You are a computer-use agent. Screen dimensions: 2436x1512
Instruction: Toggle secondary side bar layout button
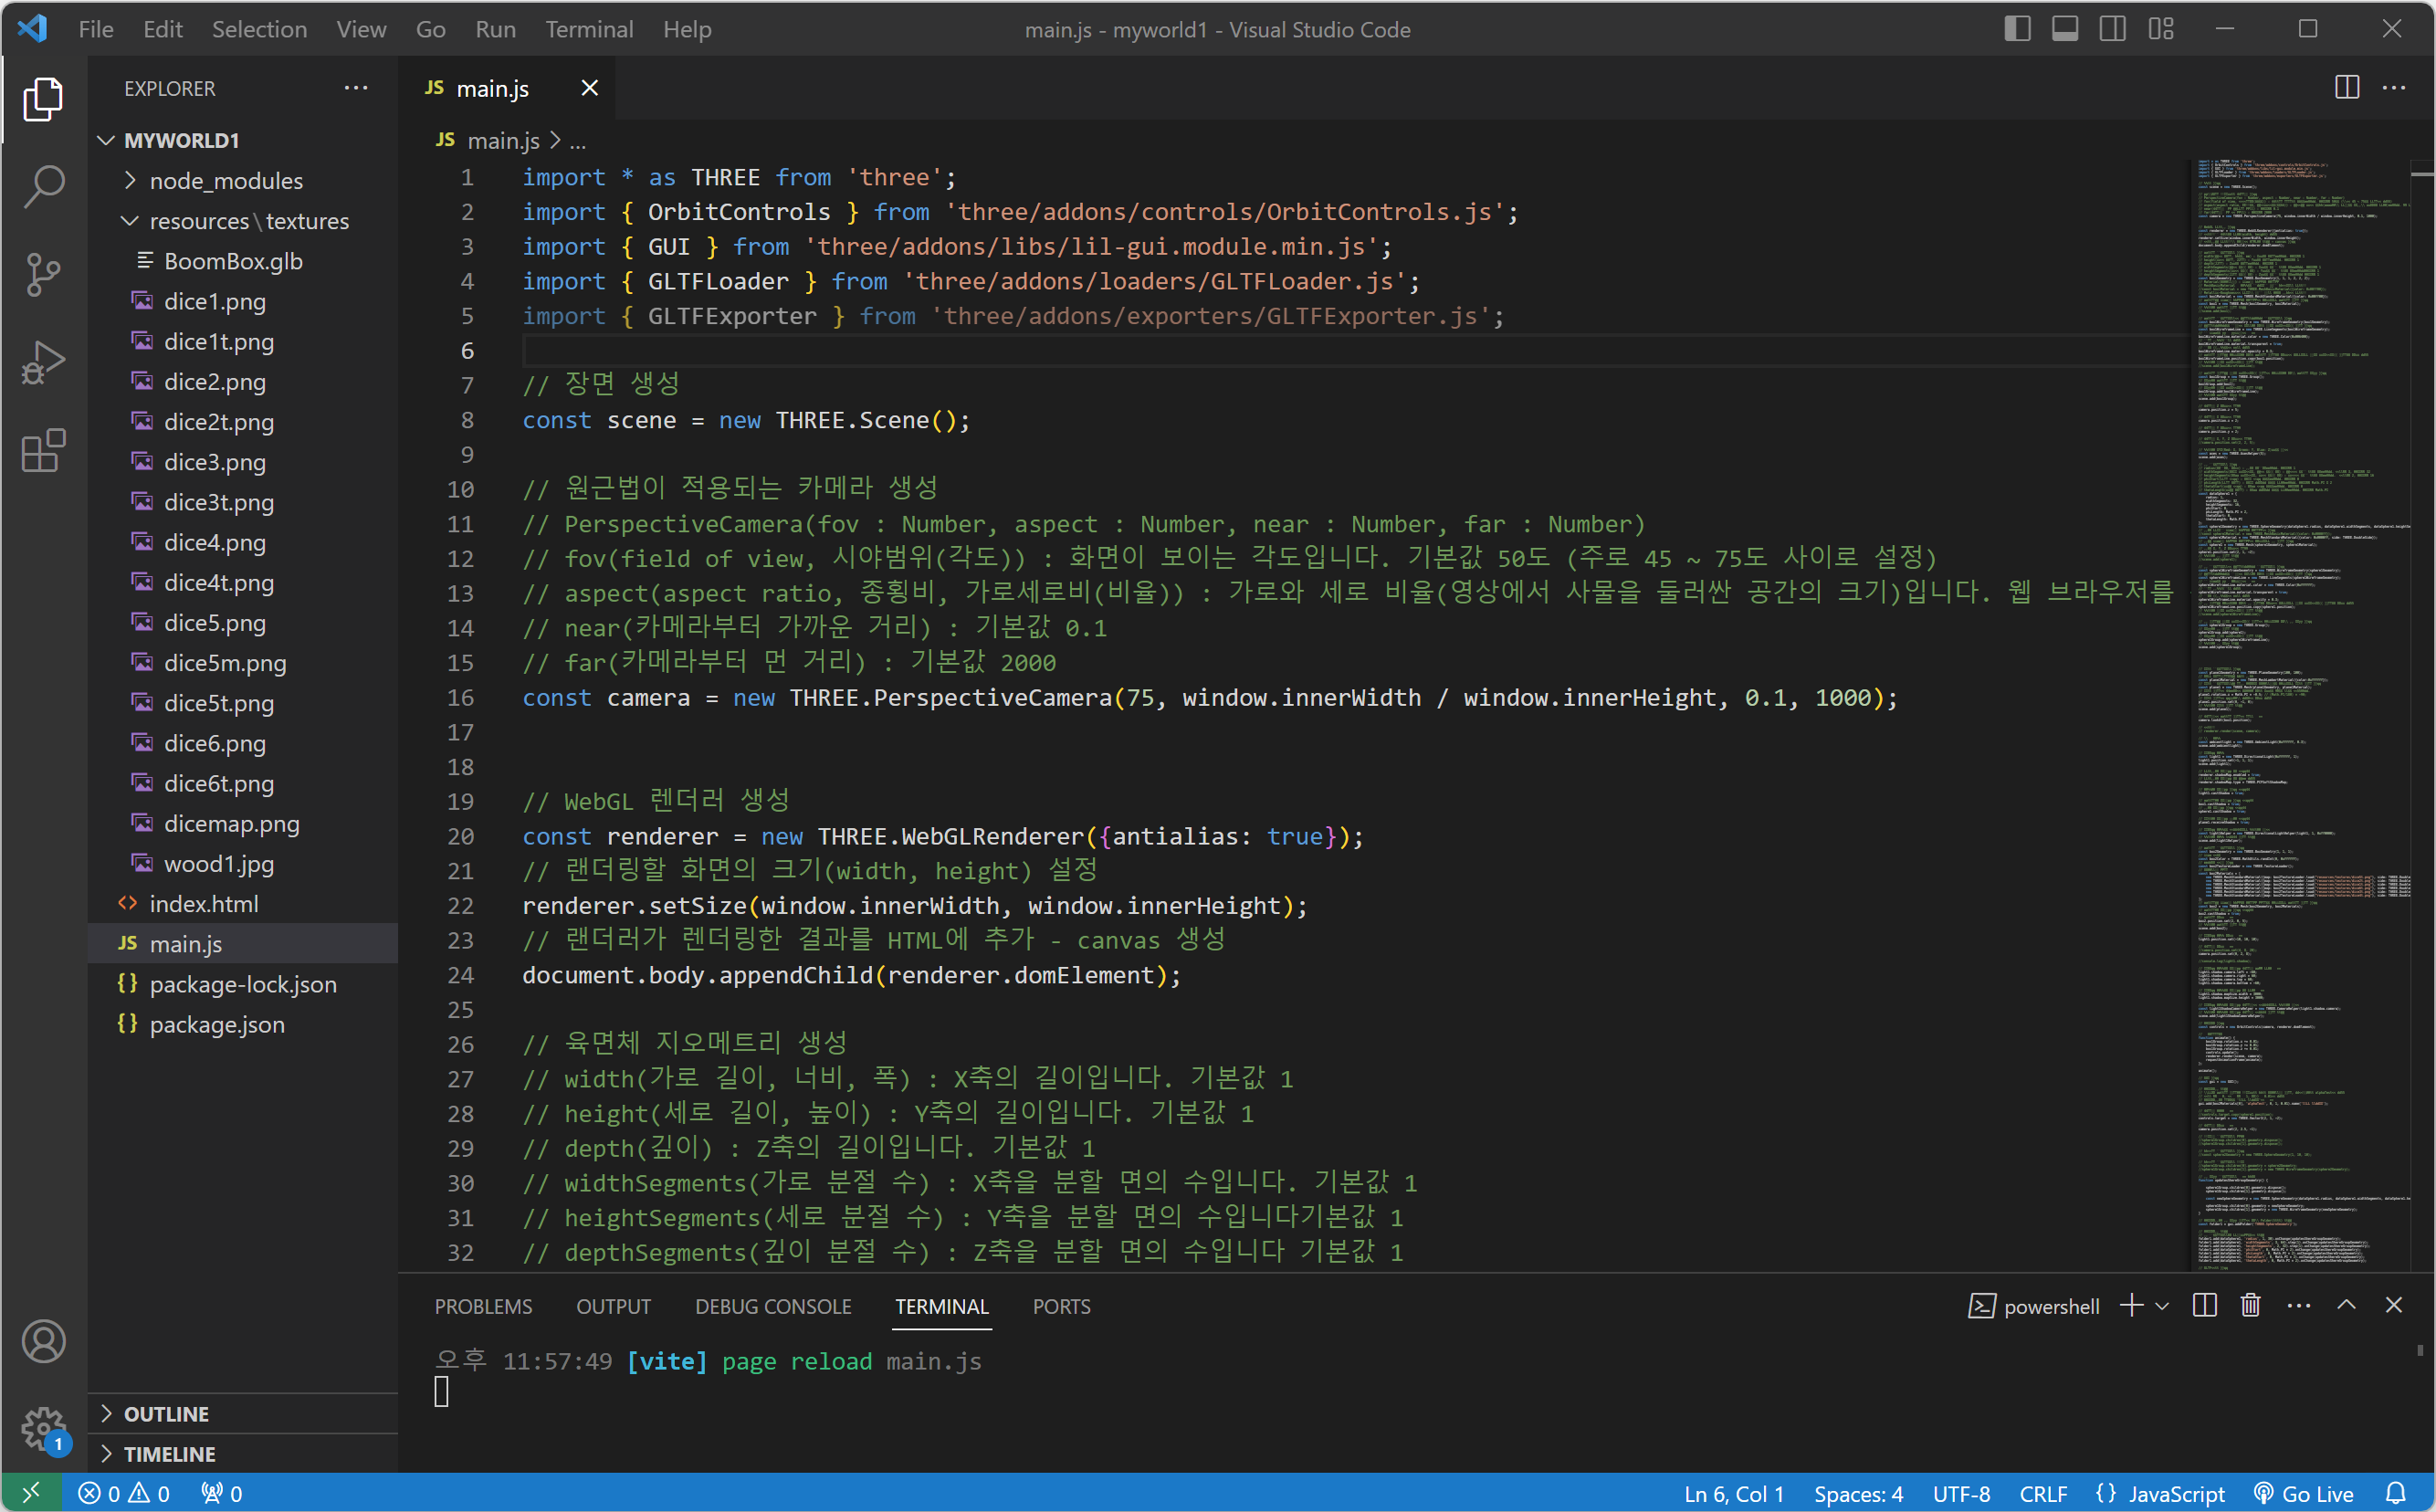(x=2112, y=29)
